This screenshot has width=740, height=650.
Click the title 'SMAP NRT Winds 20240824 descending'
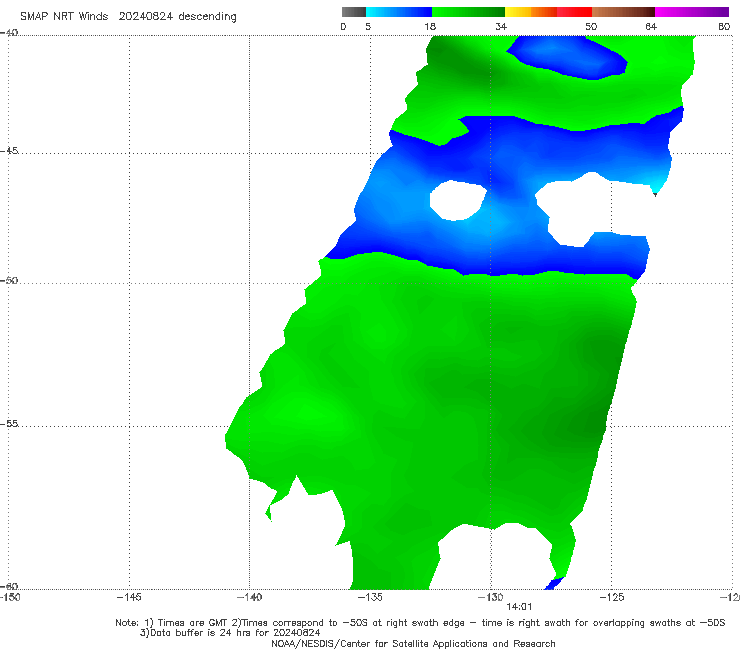coord(128,17)
